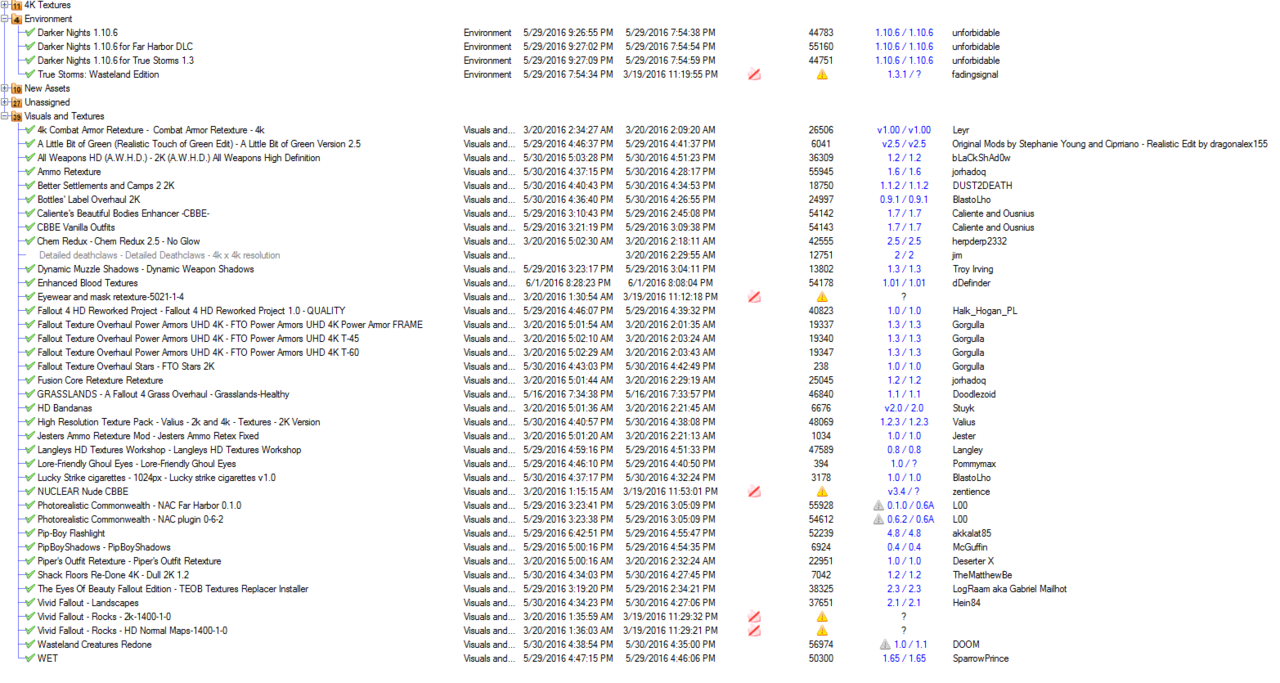Click author name SparrowPrince
Viewport: 1280px width, 683px height.
coord(980,658)
